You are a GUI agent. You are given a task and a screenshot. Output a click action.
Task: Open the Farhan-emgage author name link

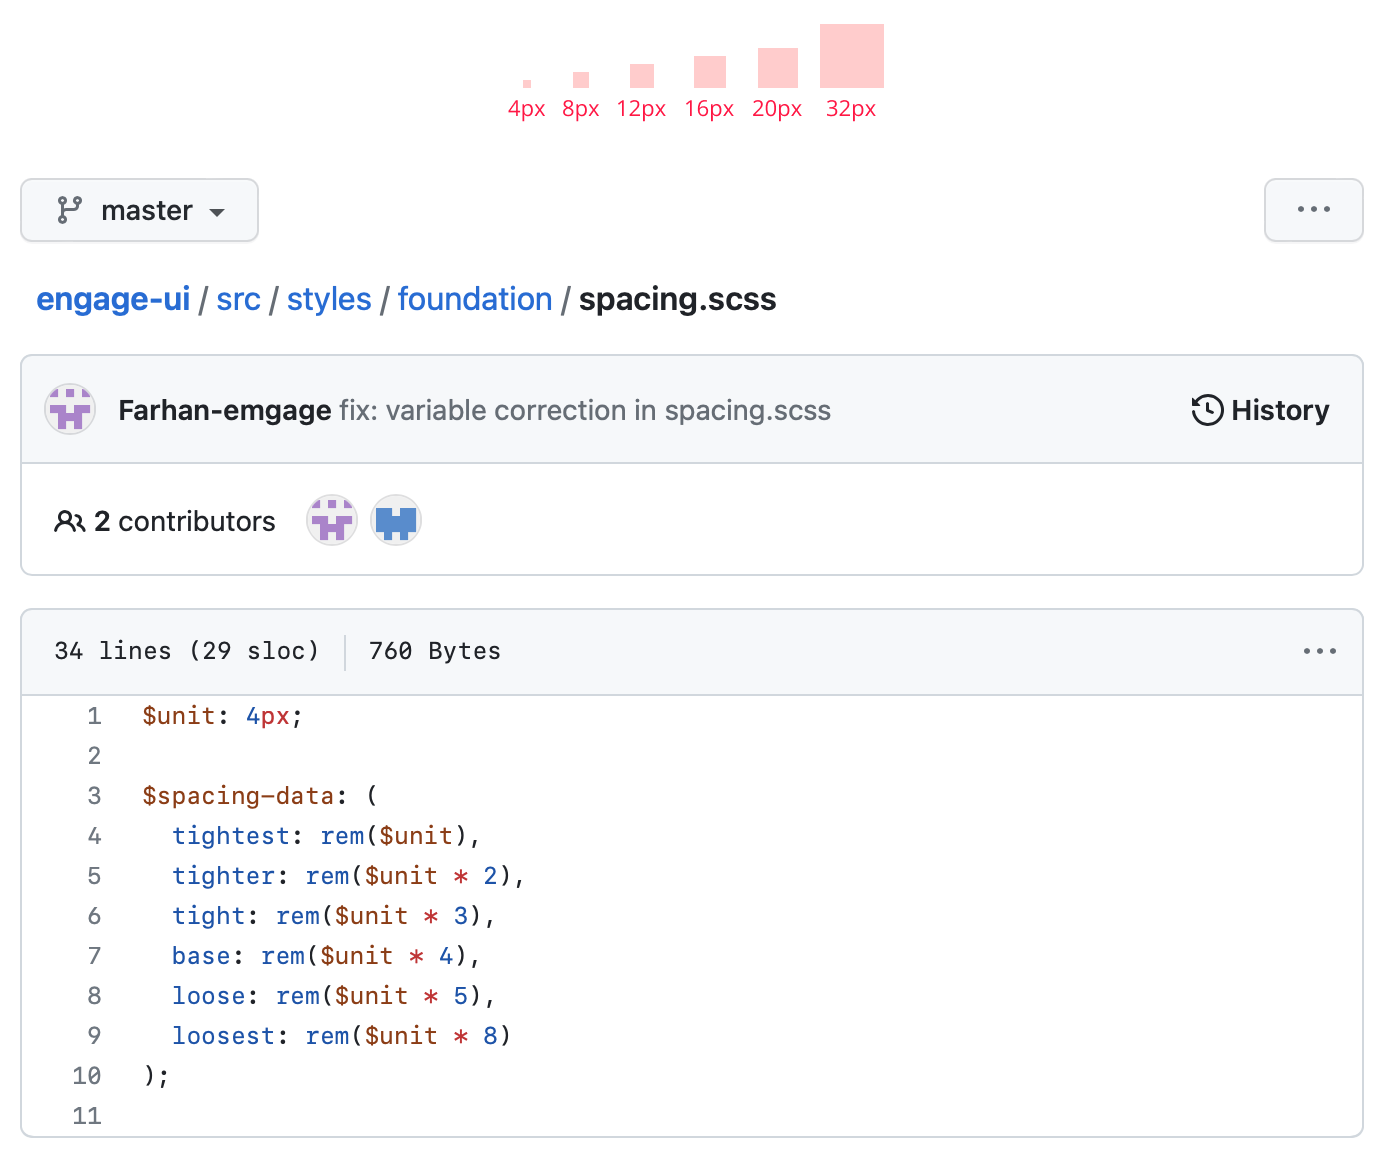click(225, 410)
